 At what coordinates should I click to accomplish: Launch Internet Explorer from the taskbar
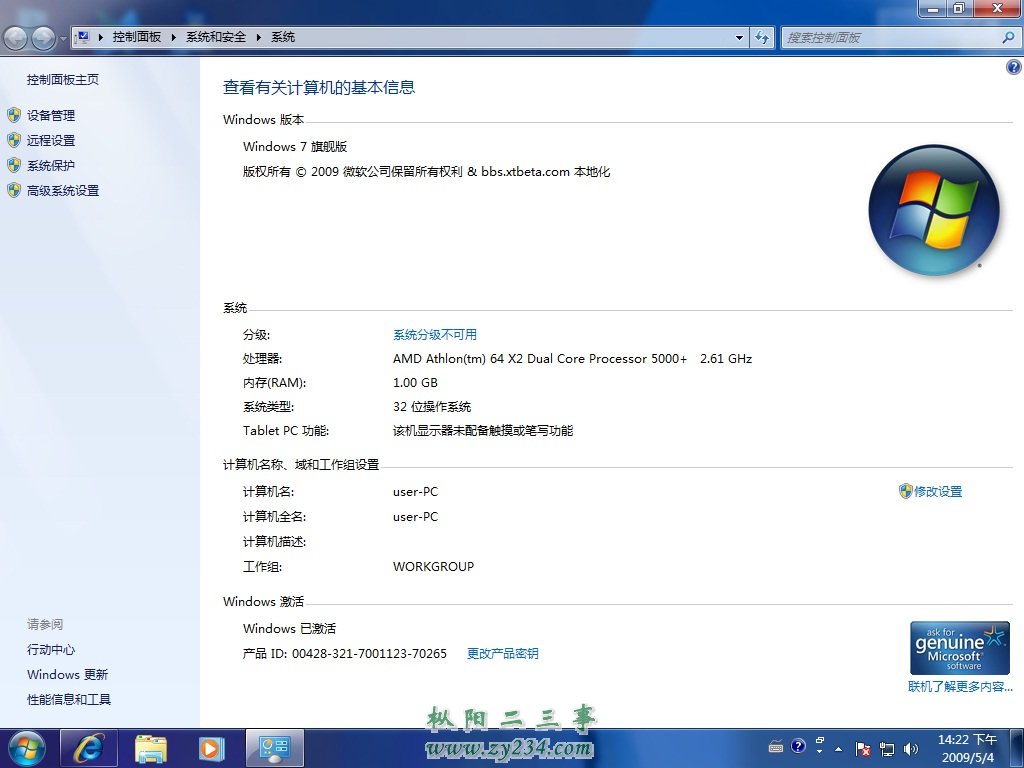click(89, 748)
